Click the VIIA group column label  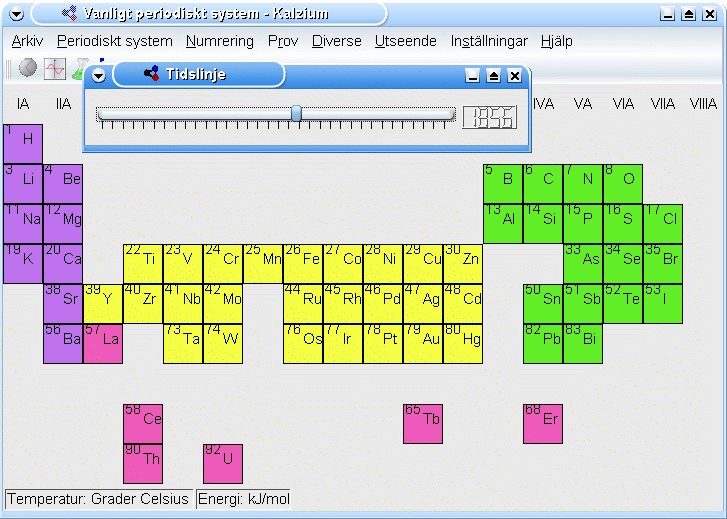663,103
